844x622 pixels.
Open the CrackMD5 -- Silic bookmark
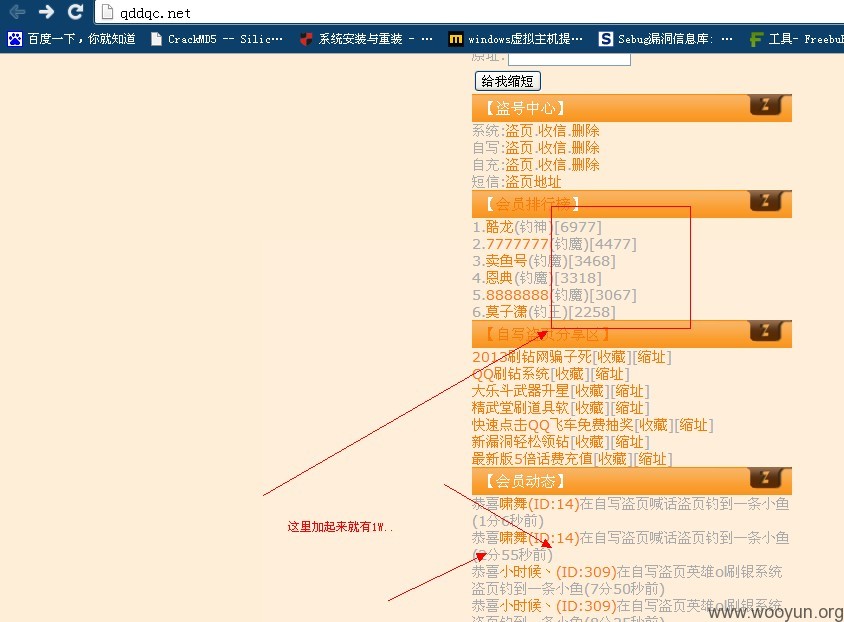click(x=216, y=39)
